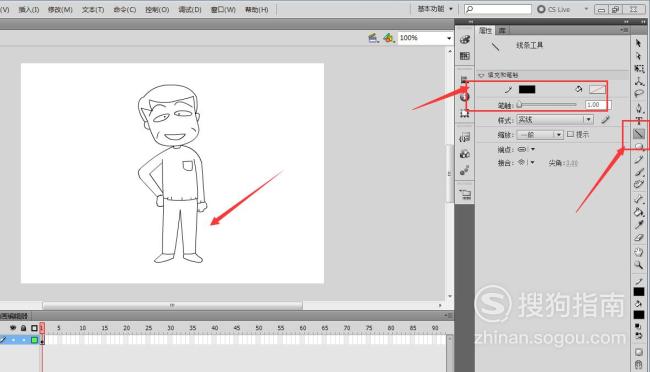The height and width of the screenshot is (372, 650).
Task: Select the Deco tool
Action: 639,184
